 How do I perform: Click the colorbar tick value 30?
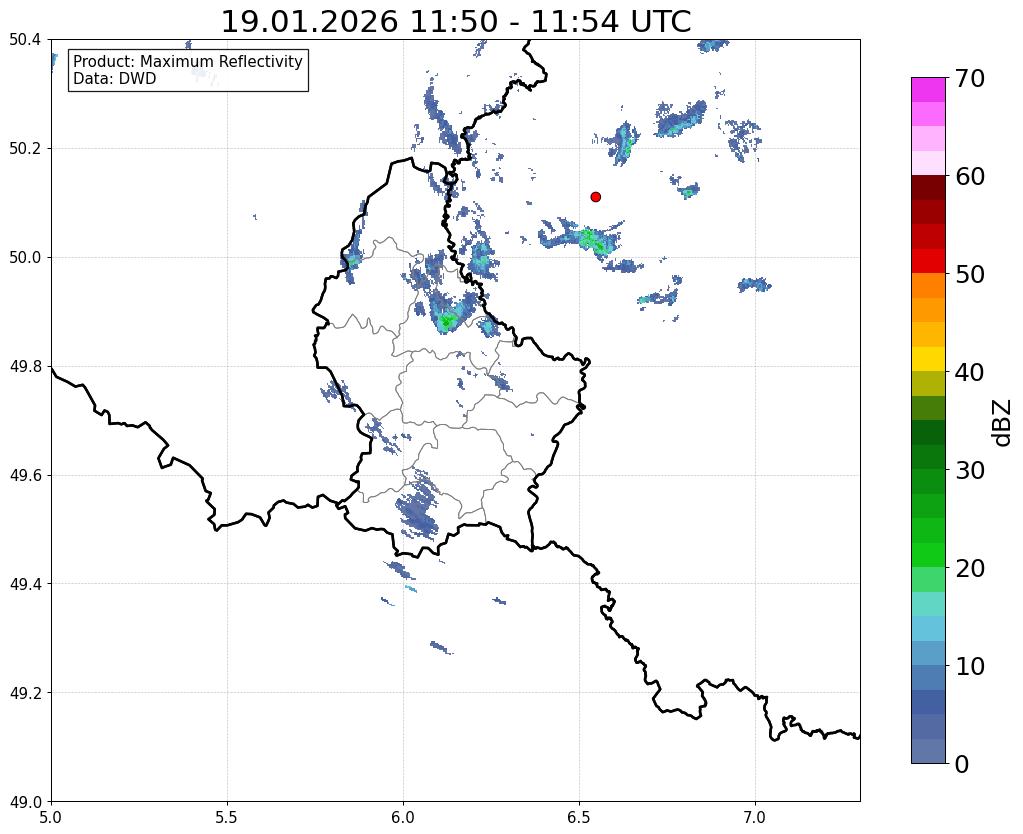pyautogui.click(x=970, y=470)
